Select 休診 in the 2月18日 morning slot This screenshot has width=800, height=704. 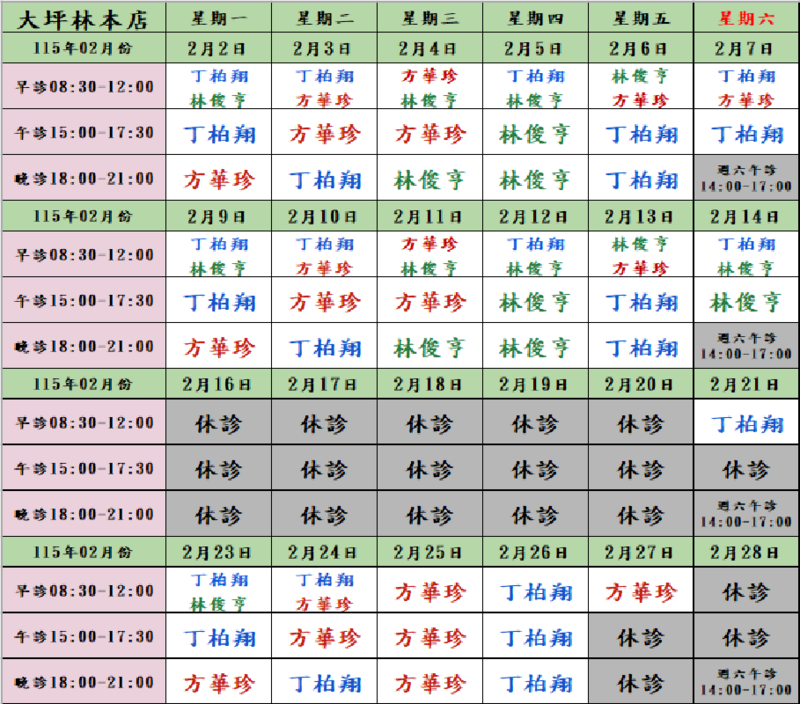pyautogui.click(x=430, y=424)
